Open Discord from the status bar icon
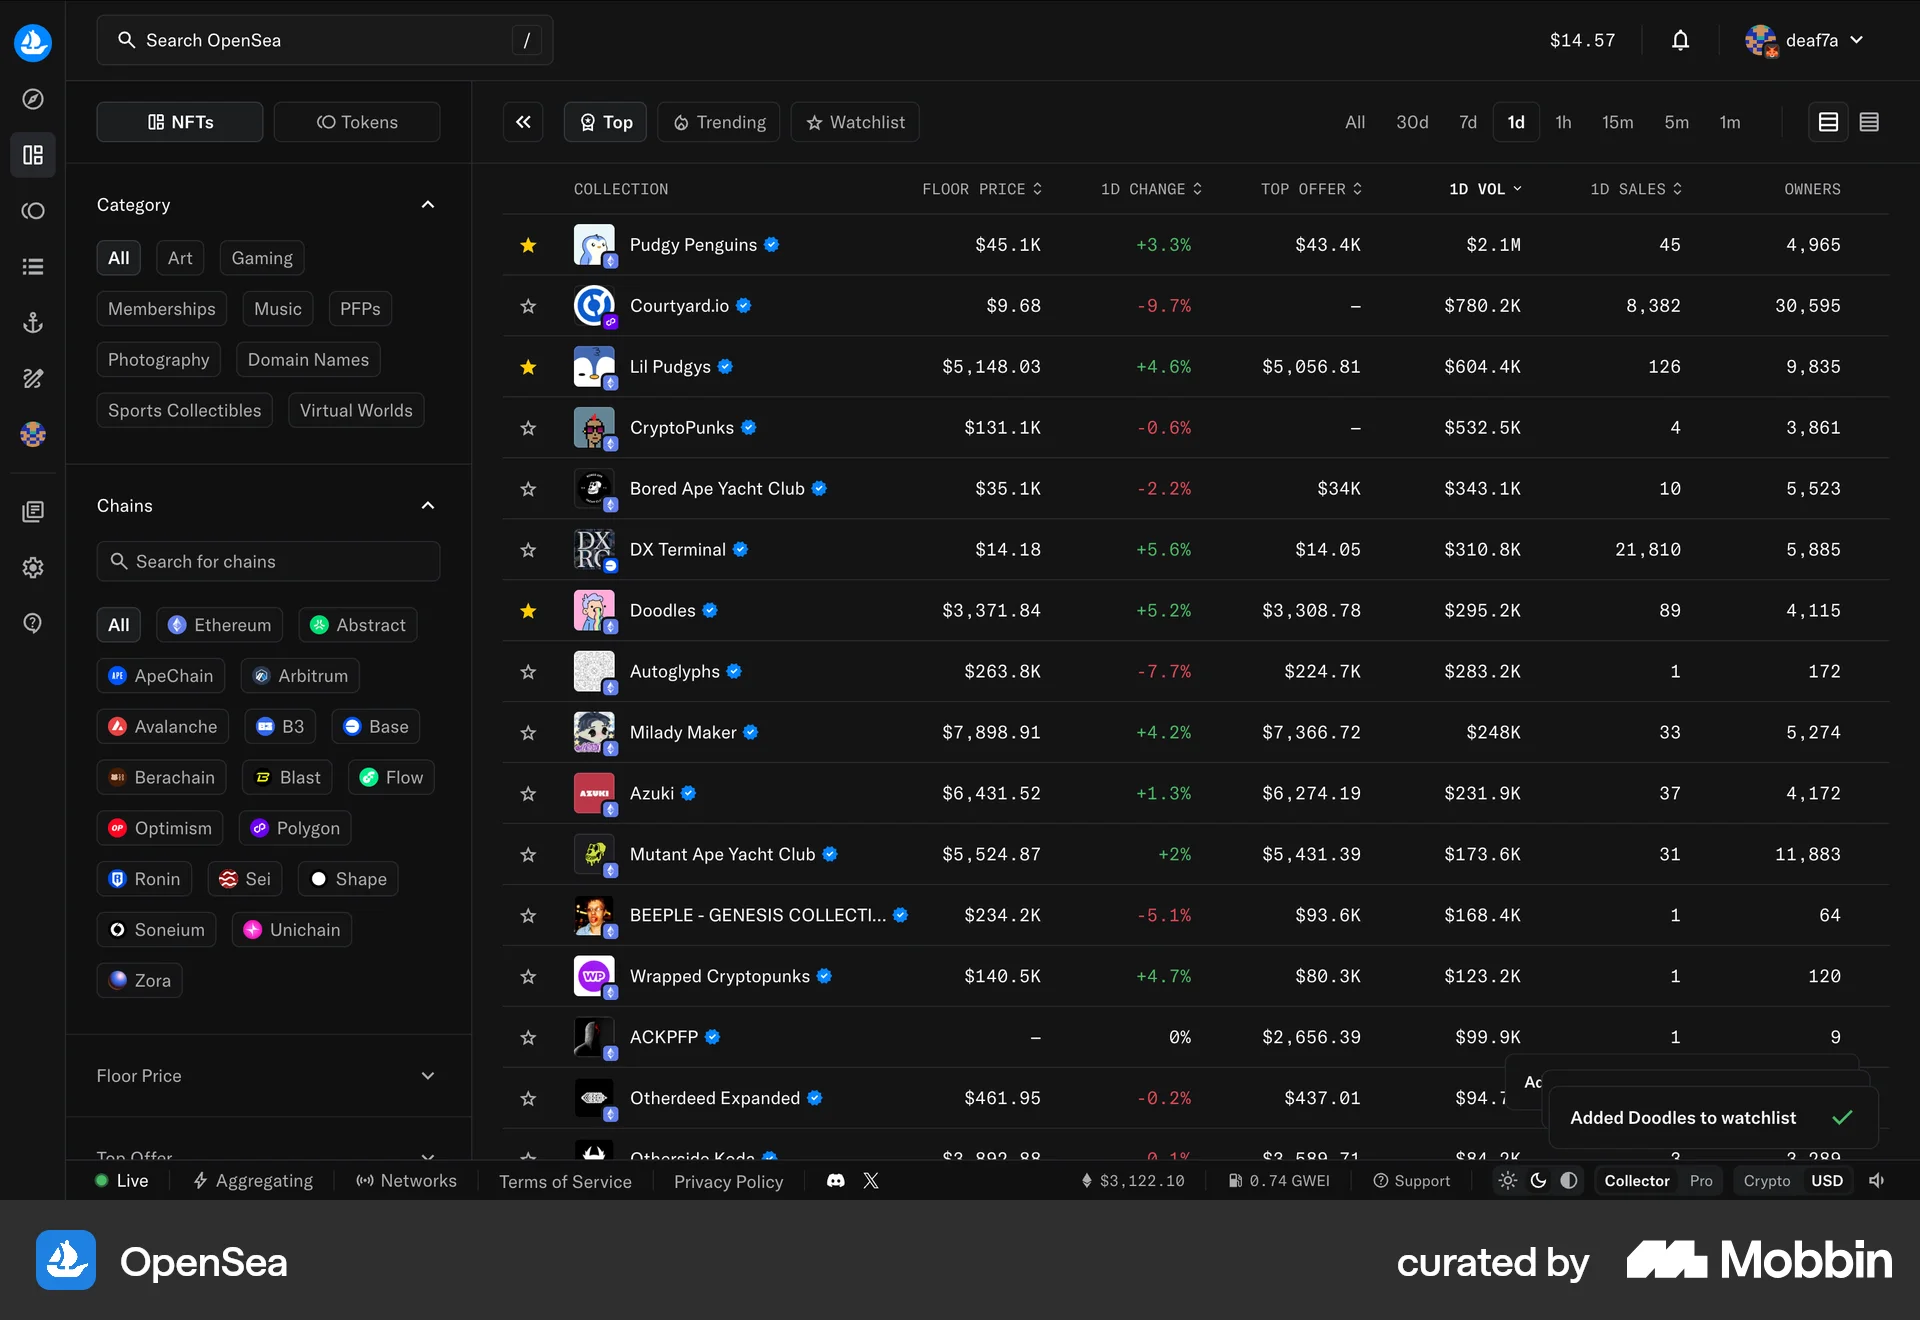The image size is (1920, 1320). click(x=835, y=1181)
